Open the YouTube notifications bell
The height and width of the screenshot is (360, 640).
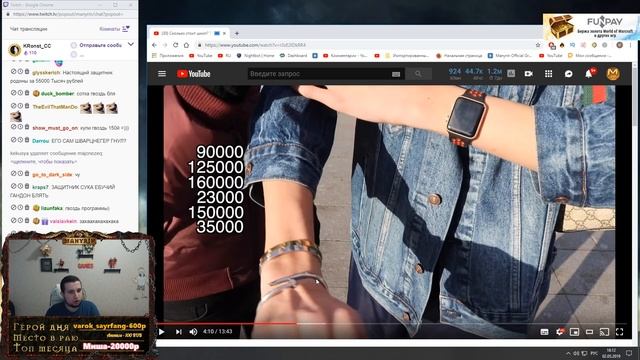coord(589,74)
